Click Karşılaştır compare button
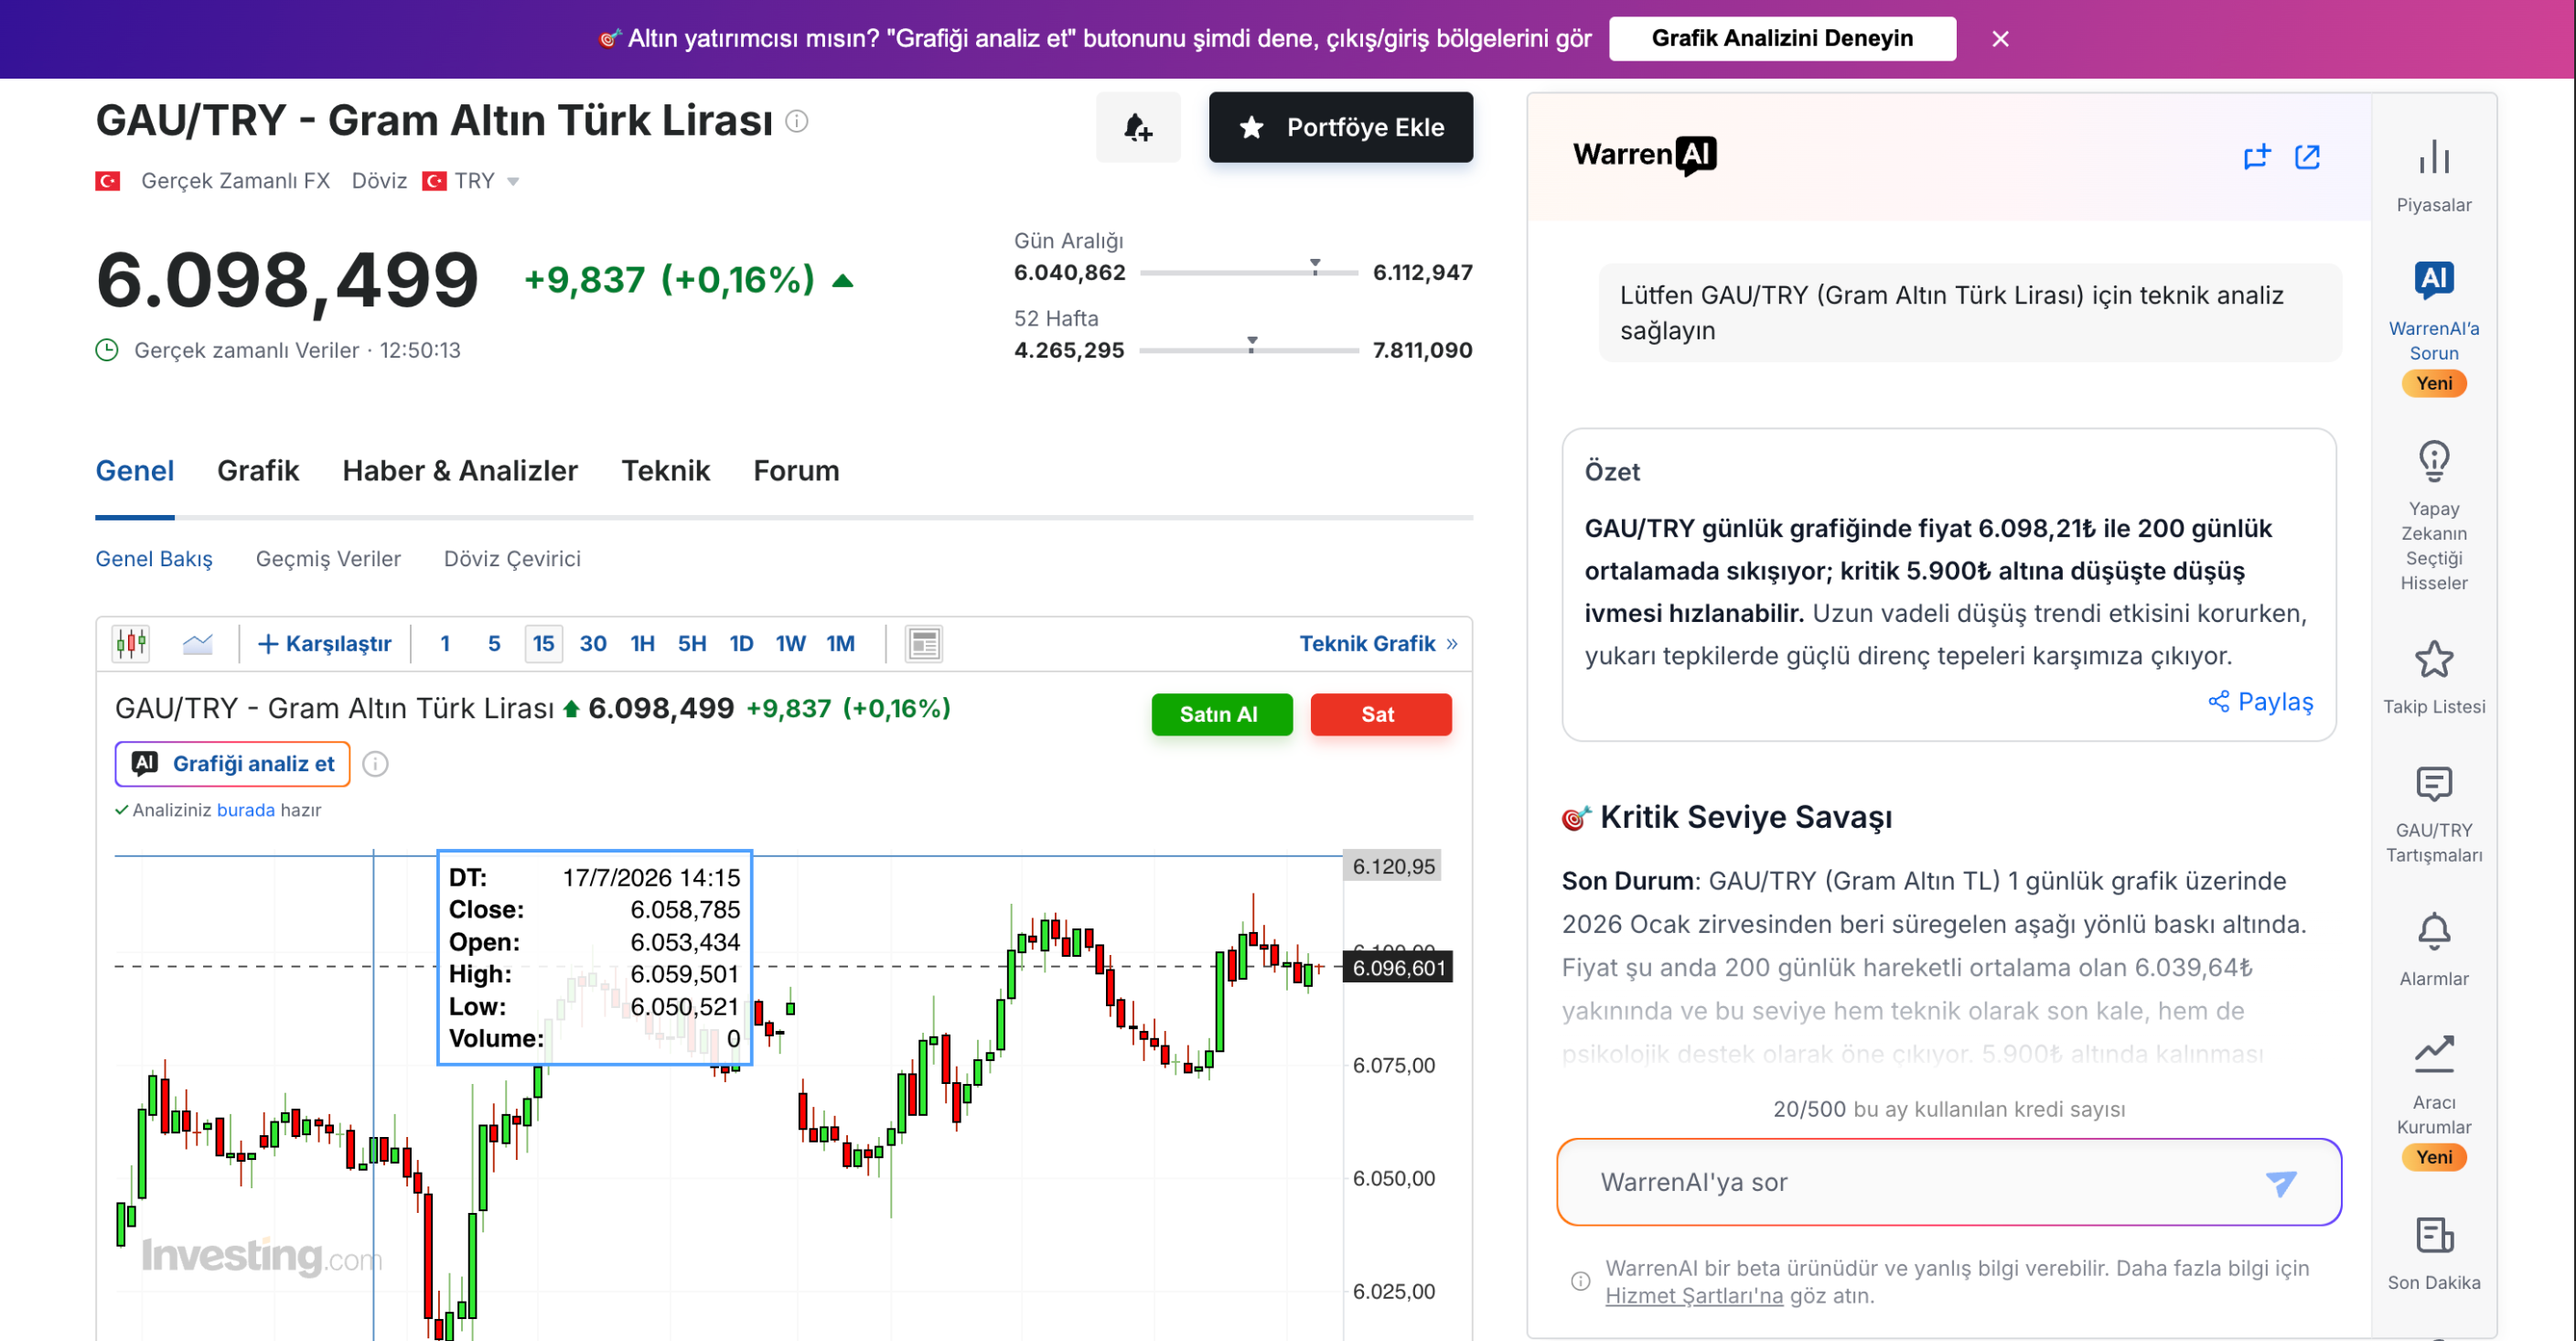Image resolution: width=2576 pixels, height=1341 pixels. click(x=325, y=644)
